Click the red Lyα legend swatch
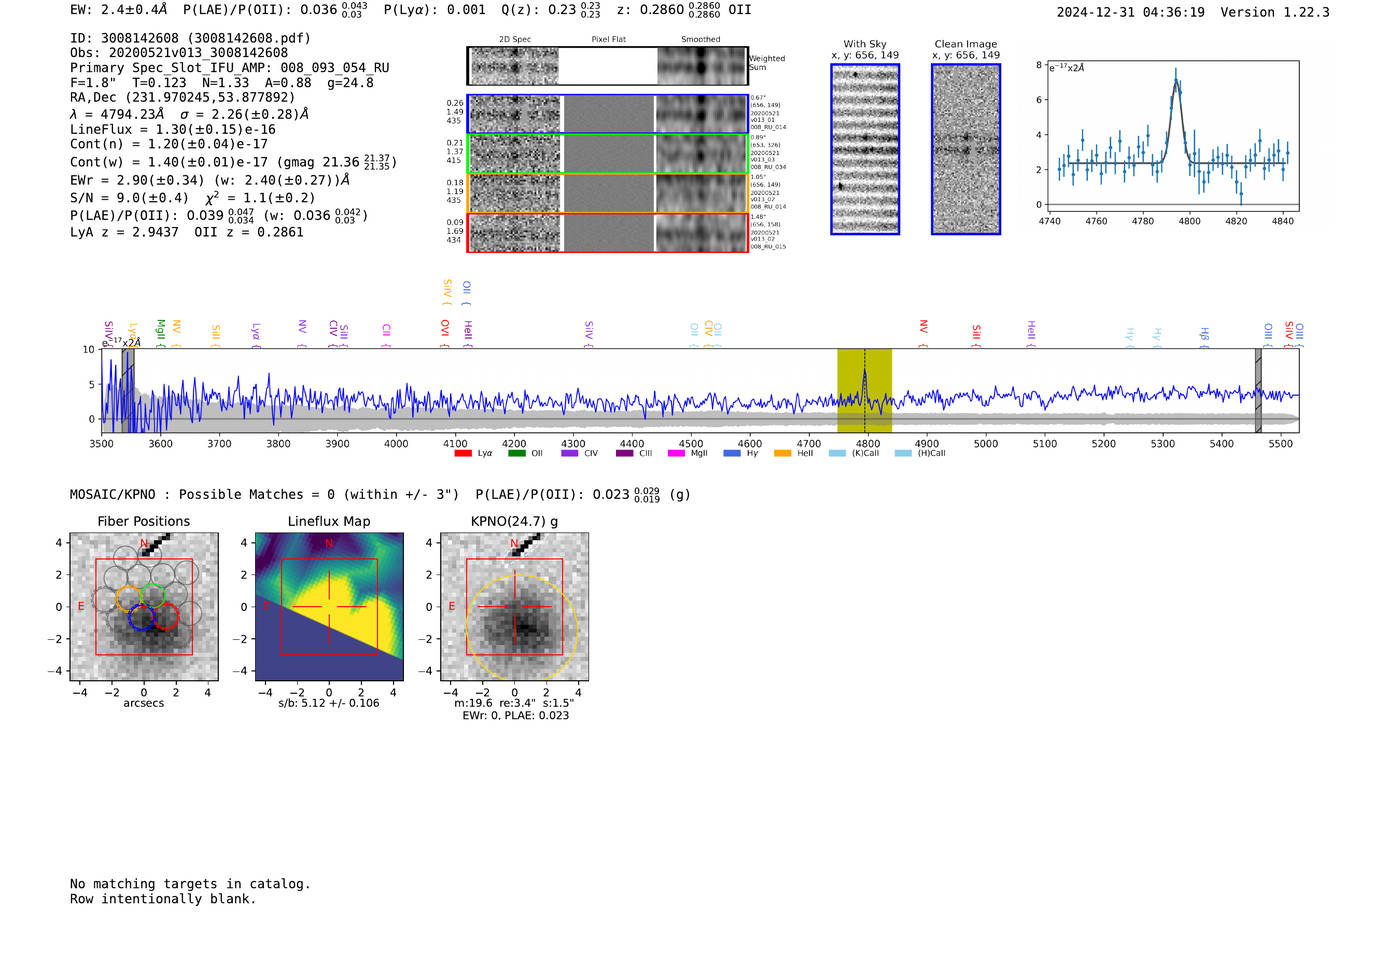Viewport: 1400px width, 953px height. pos(463,454)
